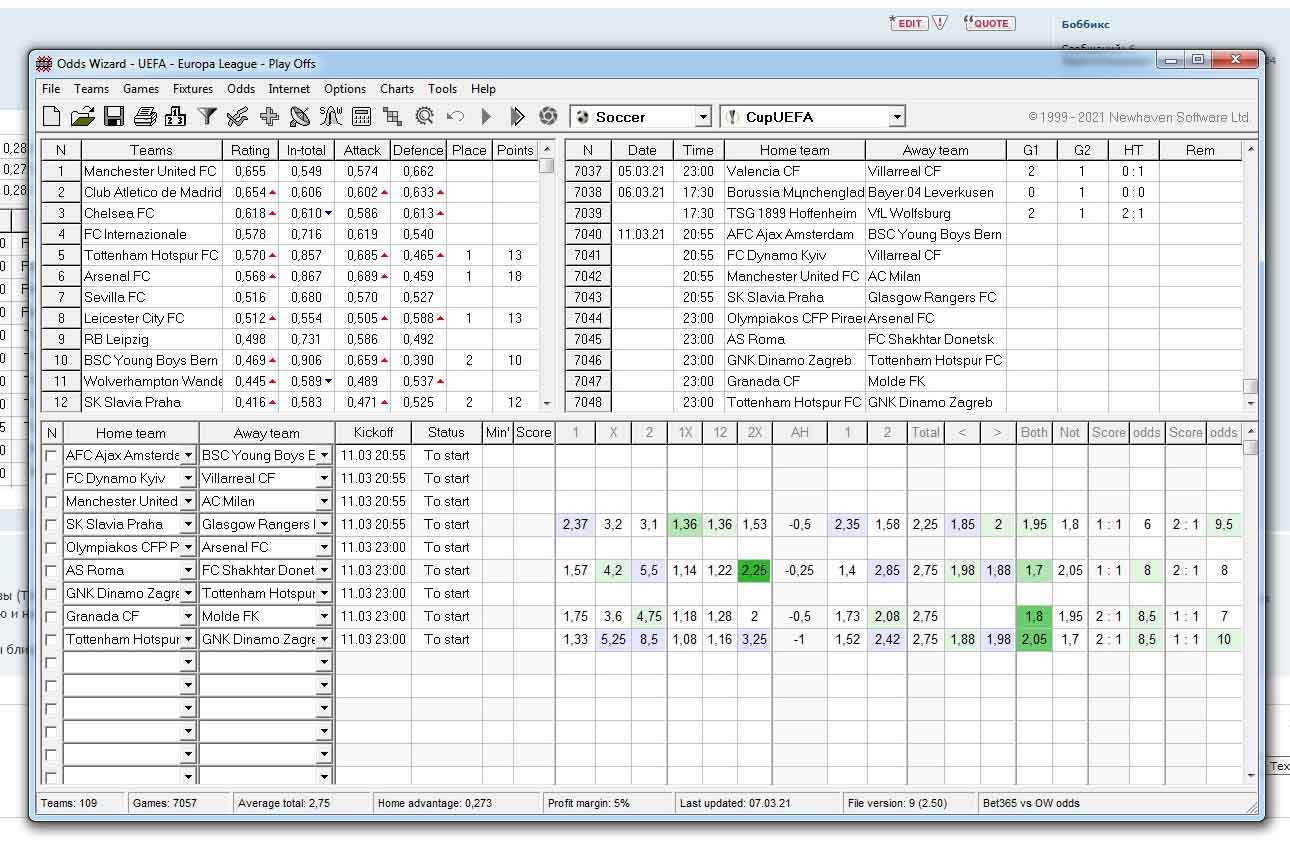Launch the calculator tool icon
The image size is (1290, 849).
[x=362, y=117]
